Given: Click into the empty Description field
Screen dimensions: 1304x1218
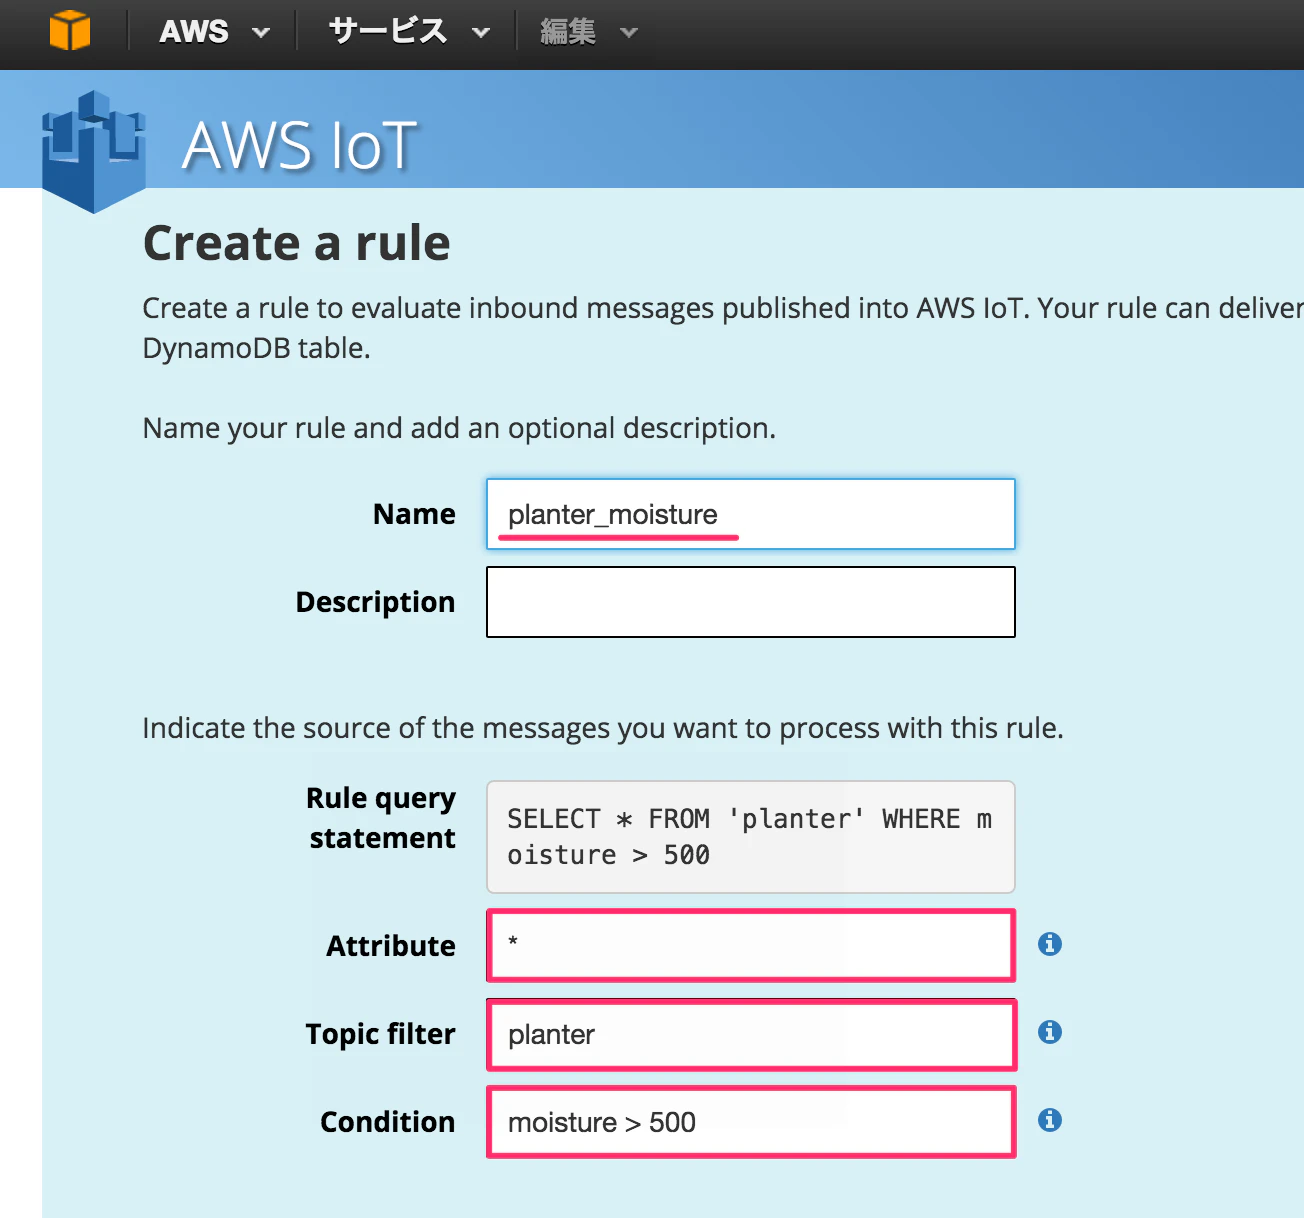Looking at the screenshot, I should coord(751,602).
